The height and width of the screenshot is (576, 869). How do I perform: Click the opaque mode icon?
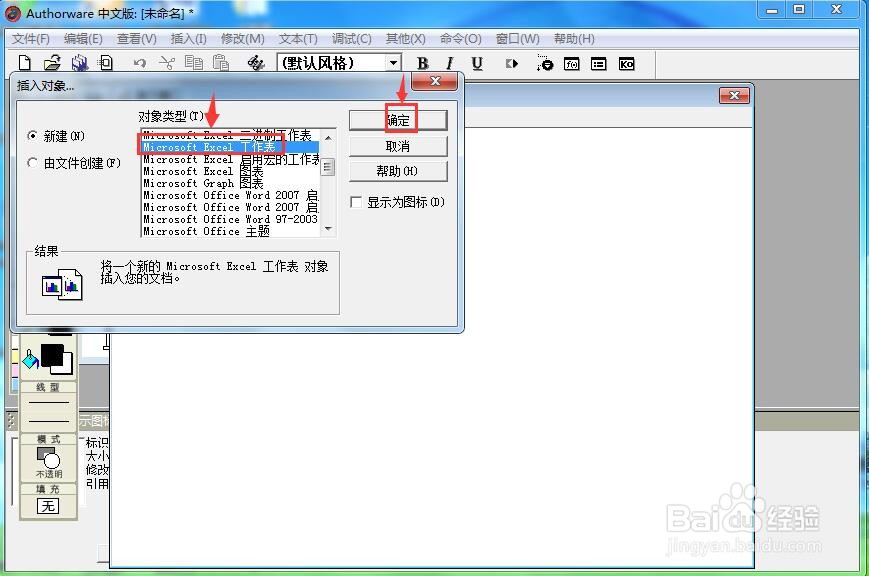point(49,458)
